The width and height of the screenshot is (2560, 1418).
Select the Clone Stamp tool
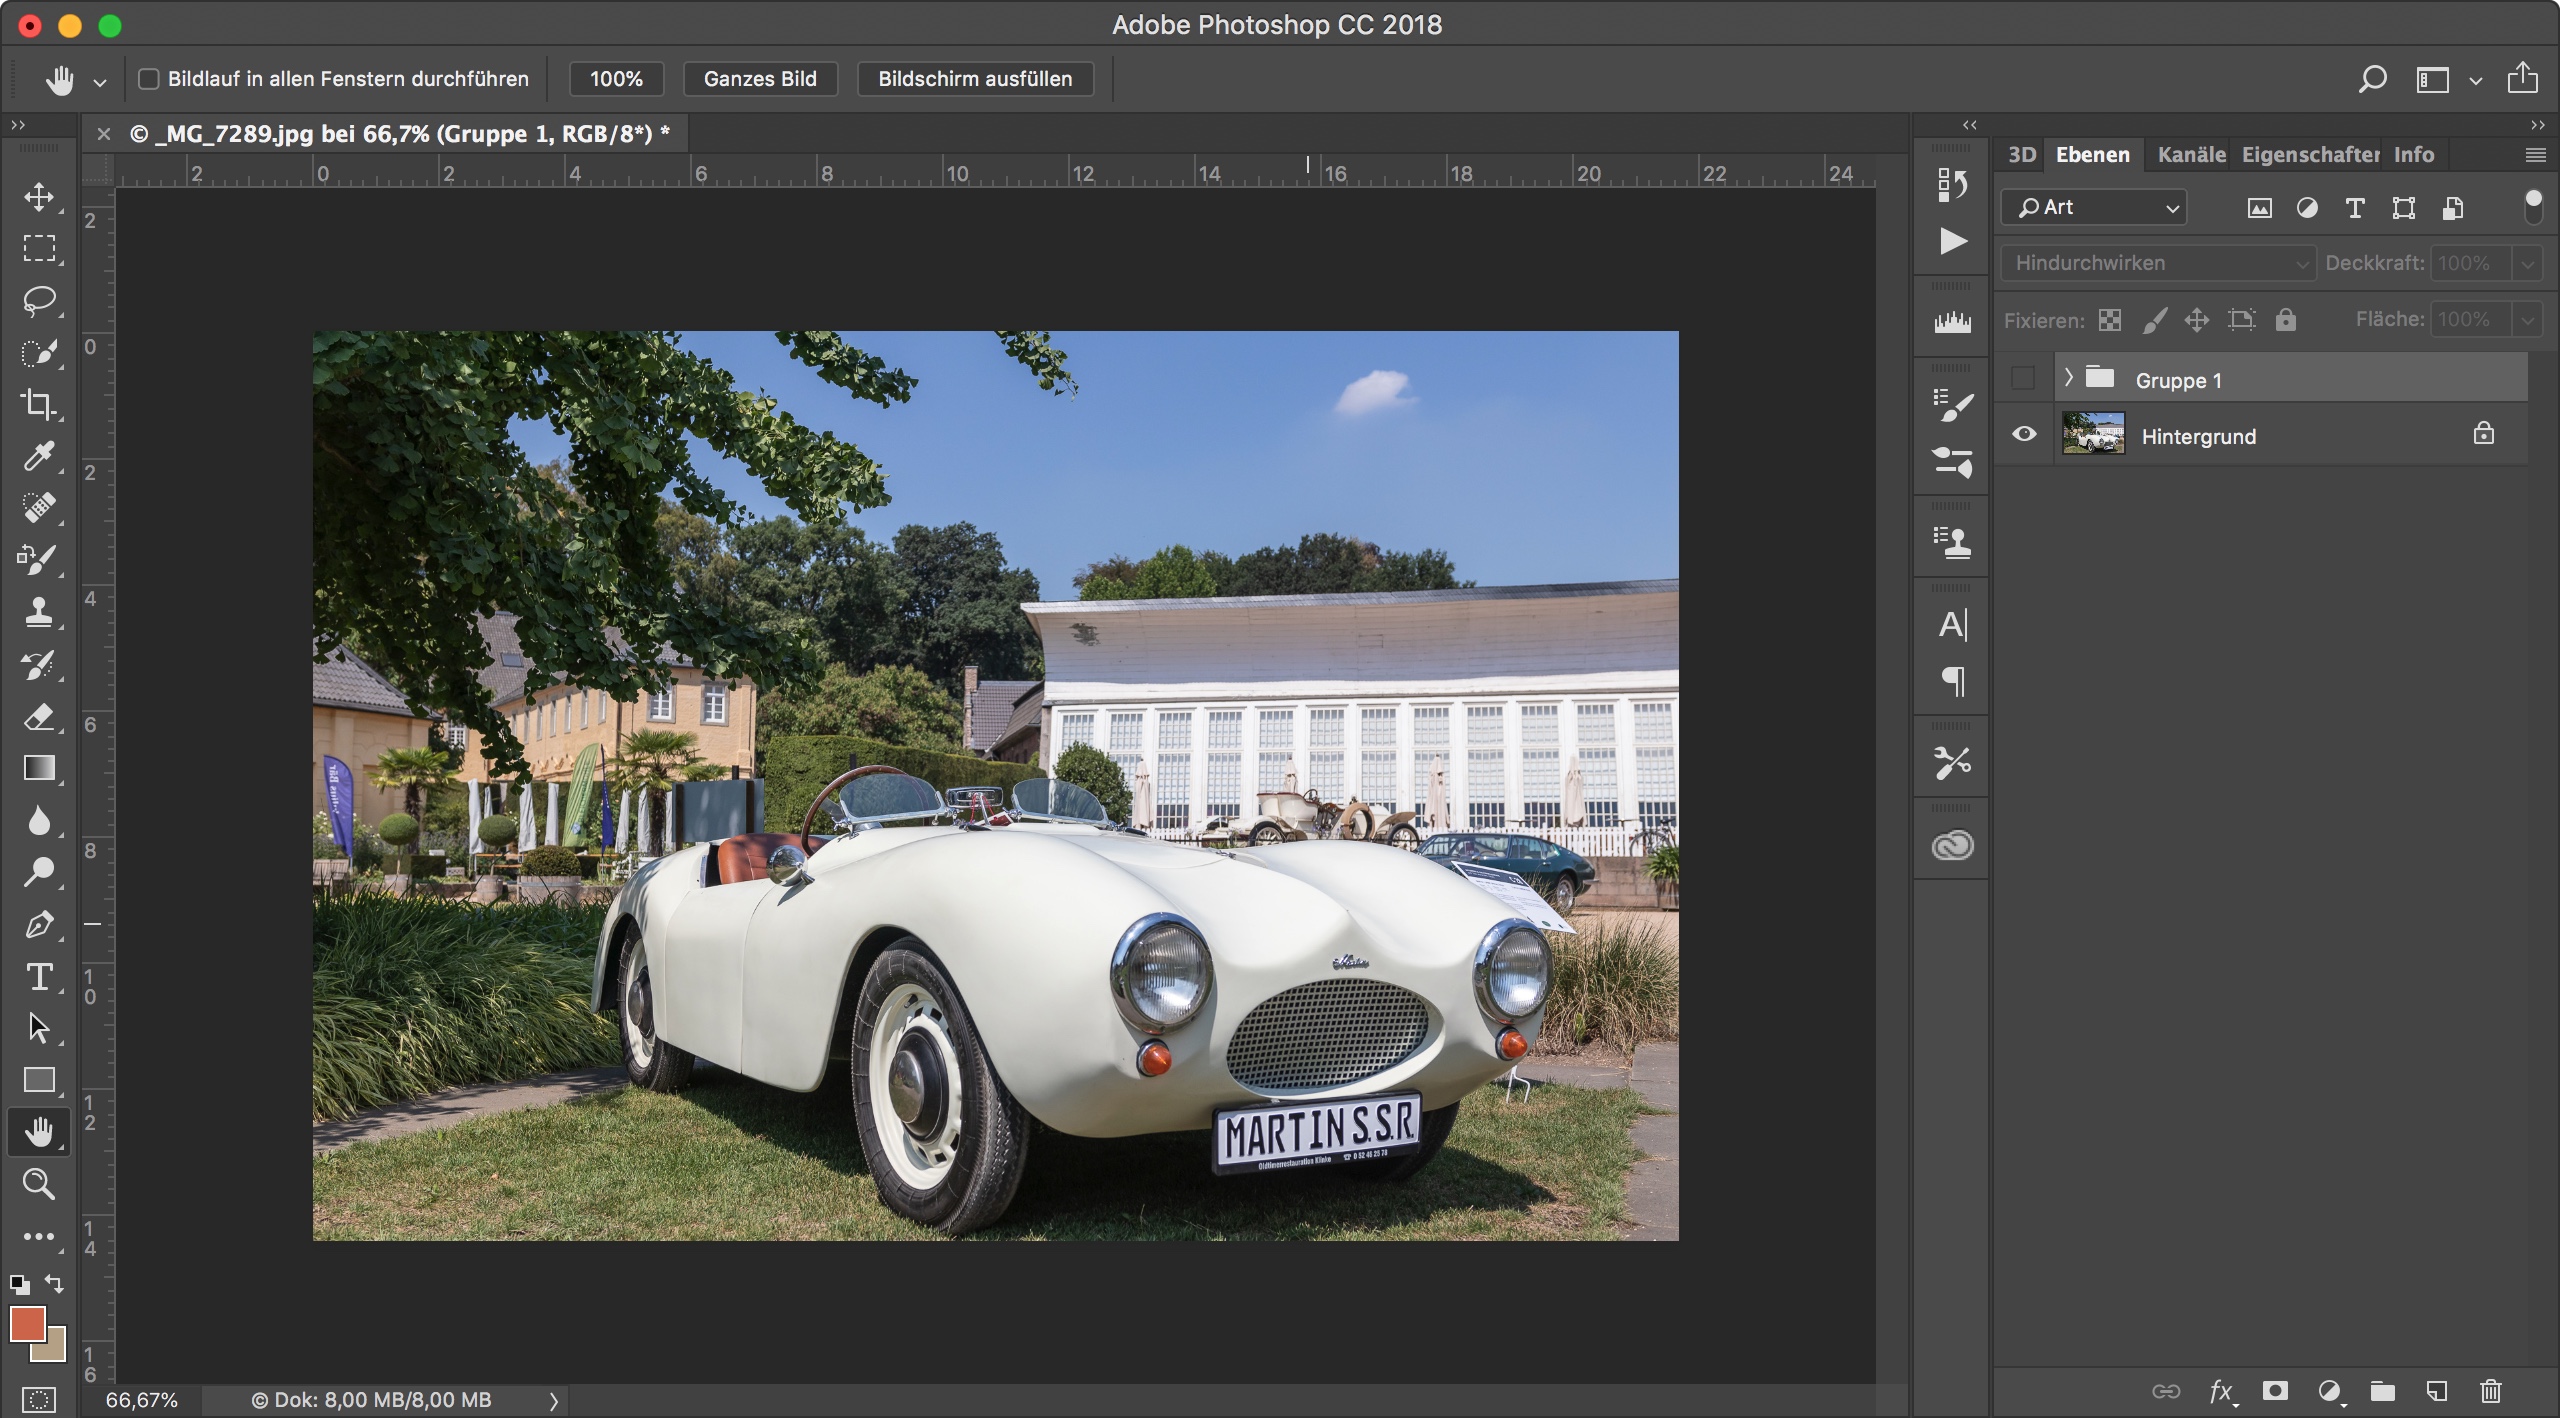point(39,611)
